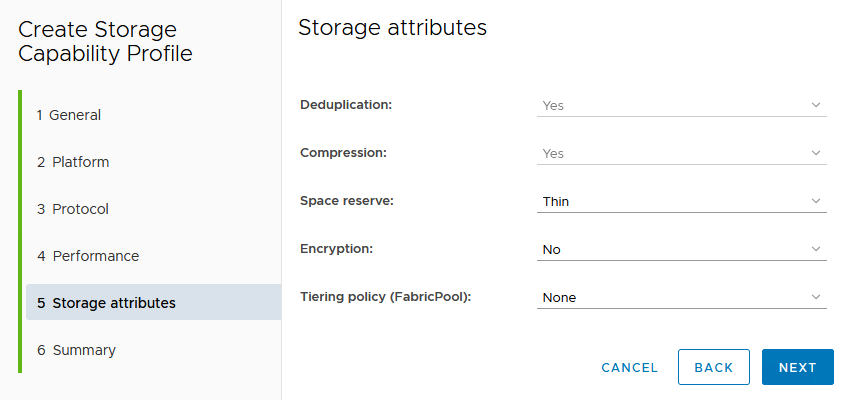Click the Tiering policy chevron arrow

pos(815,297)
